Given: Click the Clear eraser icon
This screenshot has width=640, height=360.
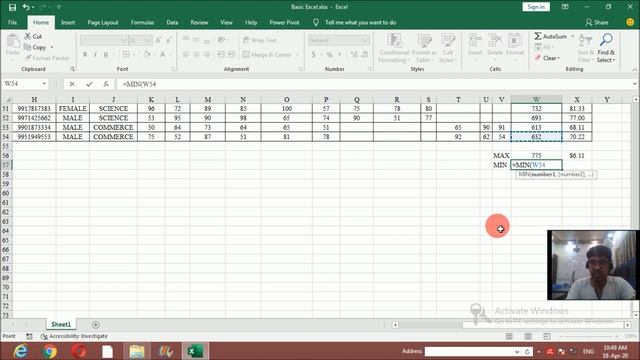Looking at the screenshot, I should [538, 58].
